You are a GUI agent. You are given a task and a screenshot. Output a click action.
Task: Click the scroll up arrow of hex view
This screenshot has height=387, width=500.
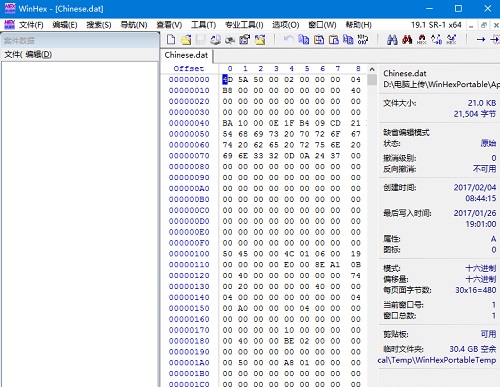point(372,69)
